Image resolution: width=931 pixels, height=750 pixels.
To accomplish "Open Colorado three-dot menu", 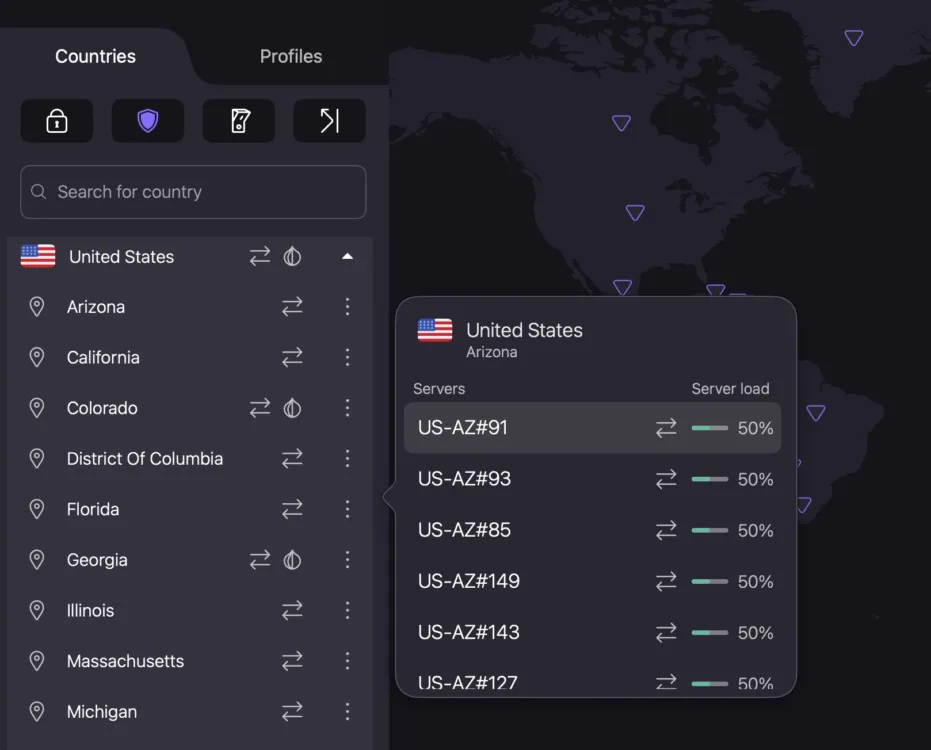I will coord(347,408).
